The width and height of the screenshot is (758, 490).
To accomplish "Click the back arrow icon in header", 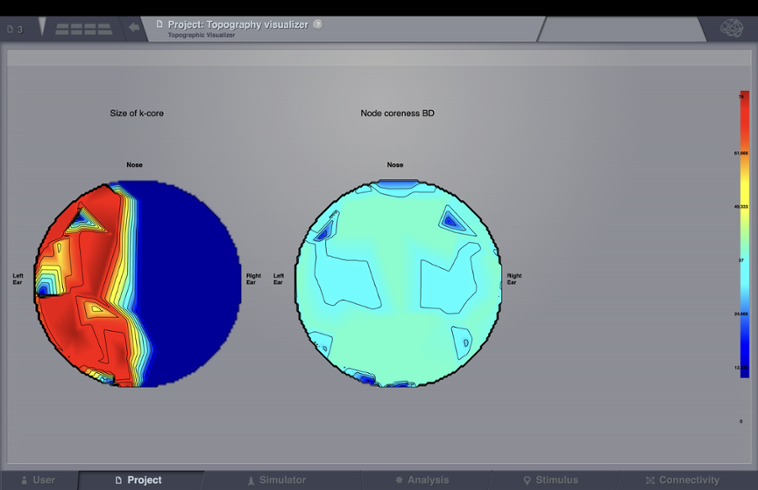I will pos(134,28).
